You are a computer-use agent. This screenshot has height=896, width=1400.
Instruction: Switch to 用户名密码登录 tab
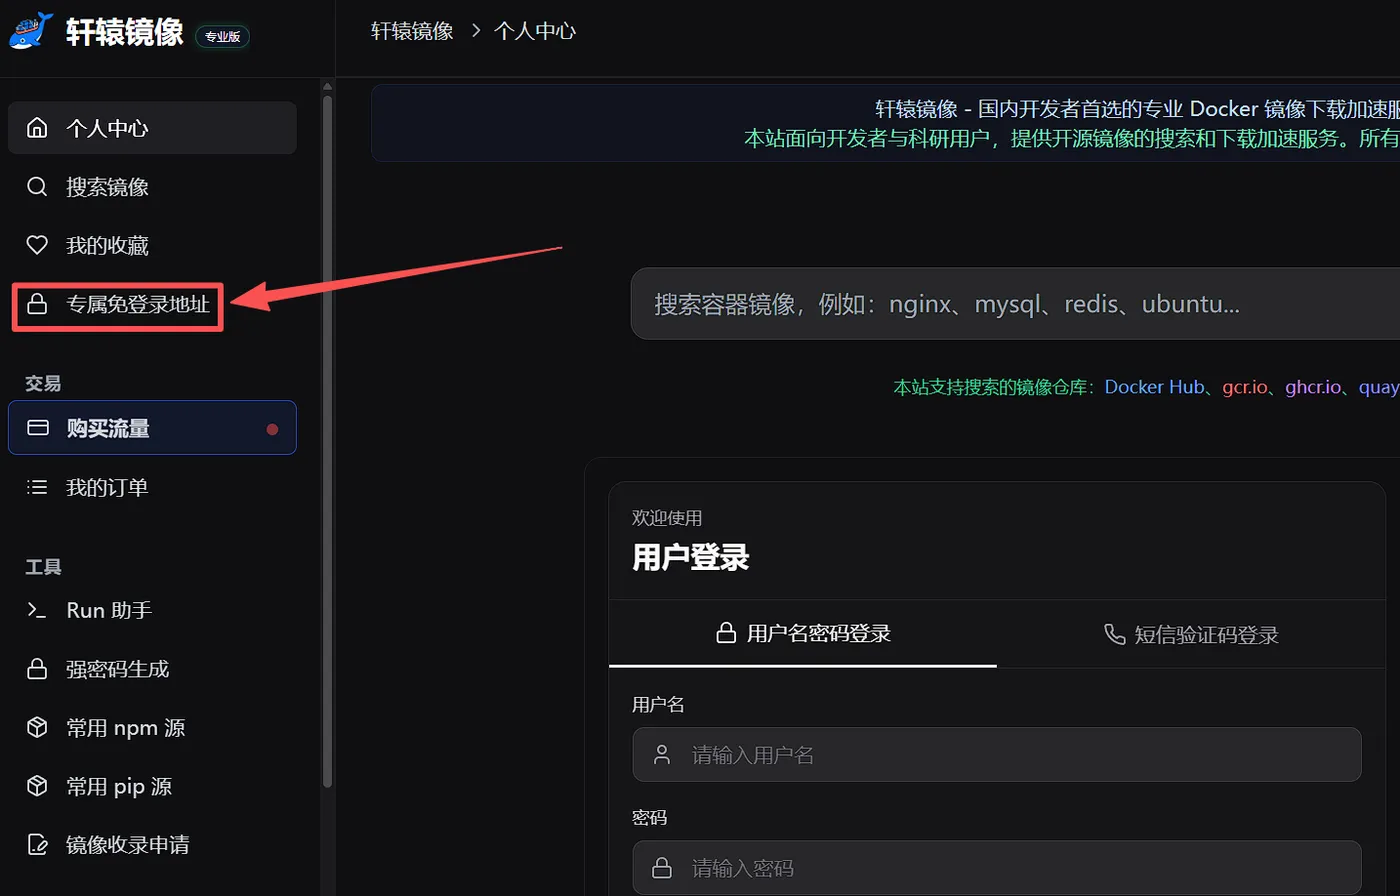click(803, 633)
